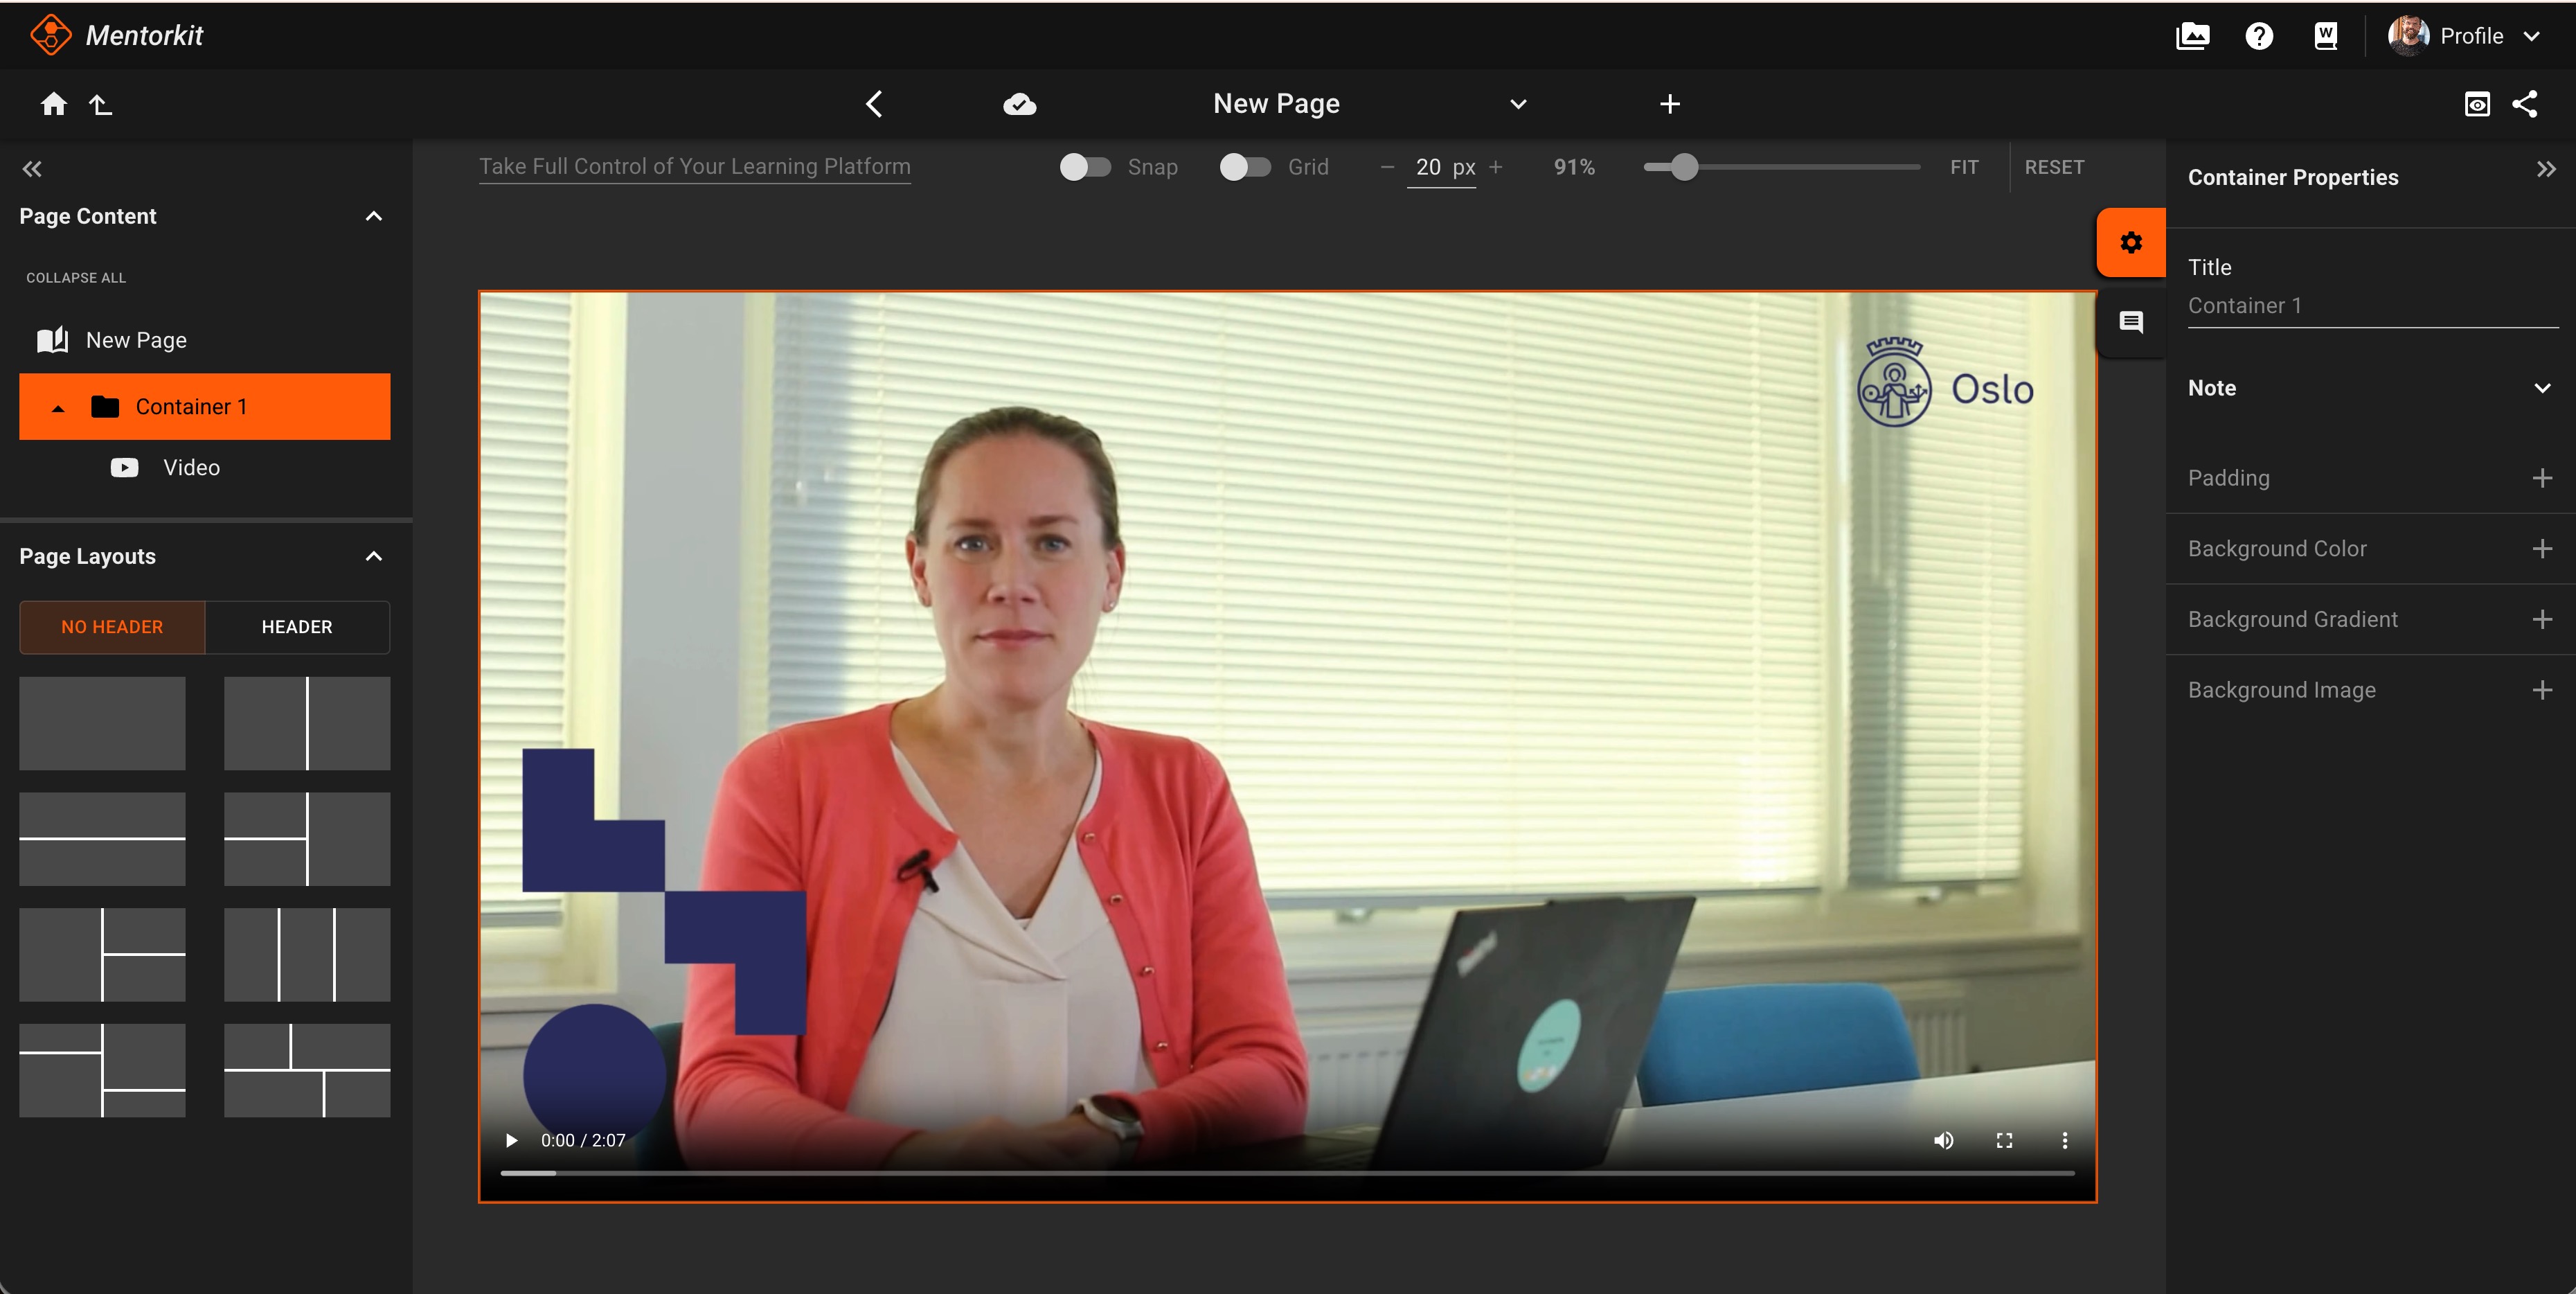This screenshot has height=1294, width=2576.
Task: Open the media library icon
Action: click(x=2192, y=36)
